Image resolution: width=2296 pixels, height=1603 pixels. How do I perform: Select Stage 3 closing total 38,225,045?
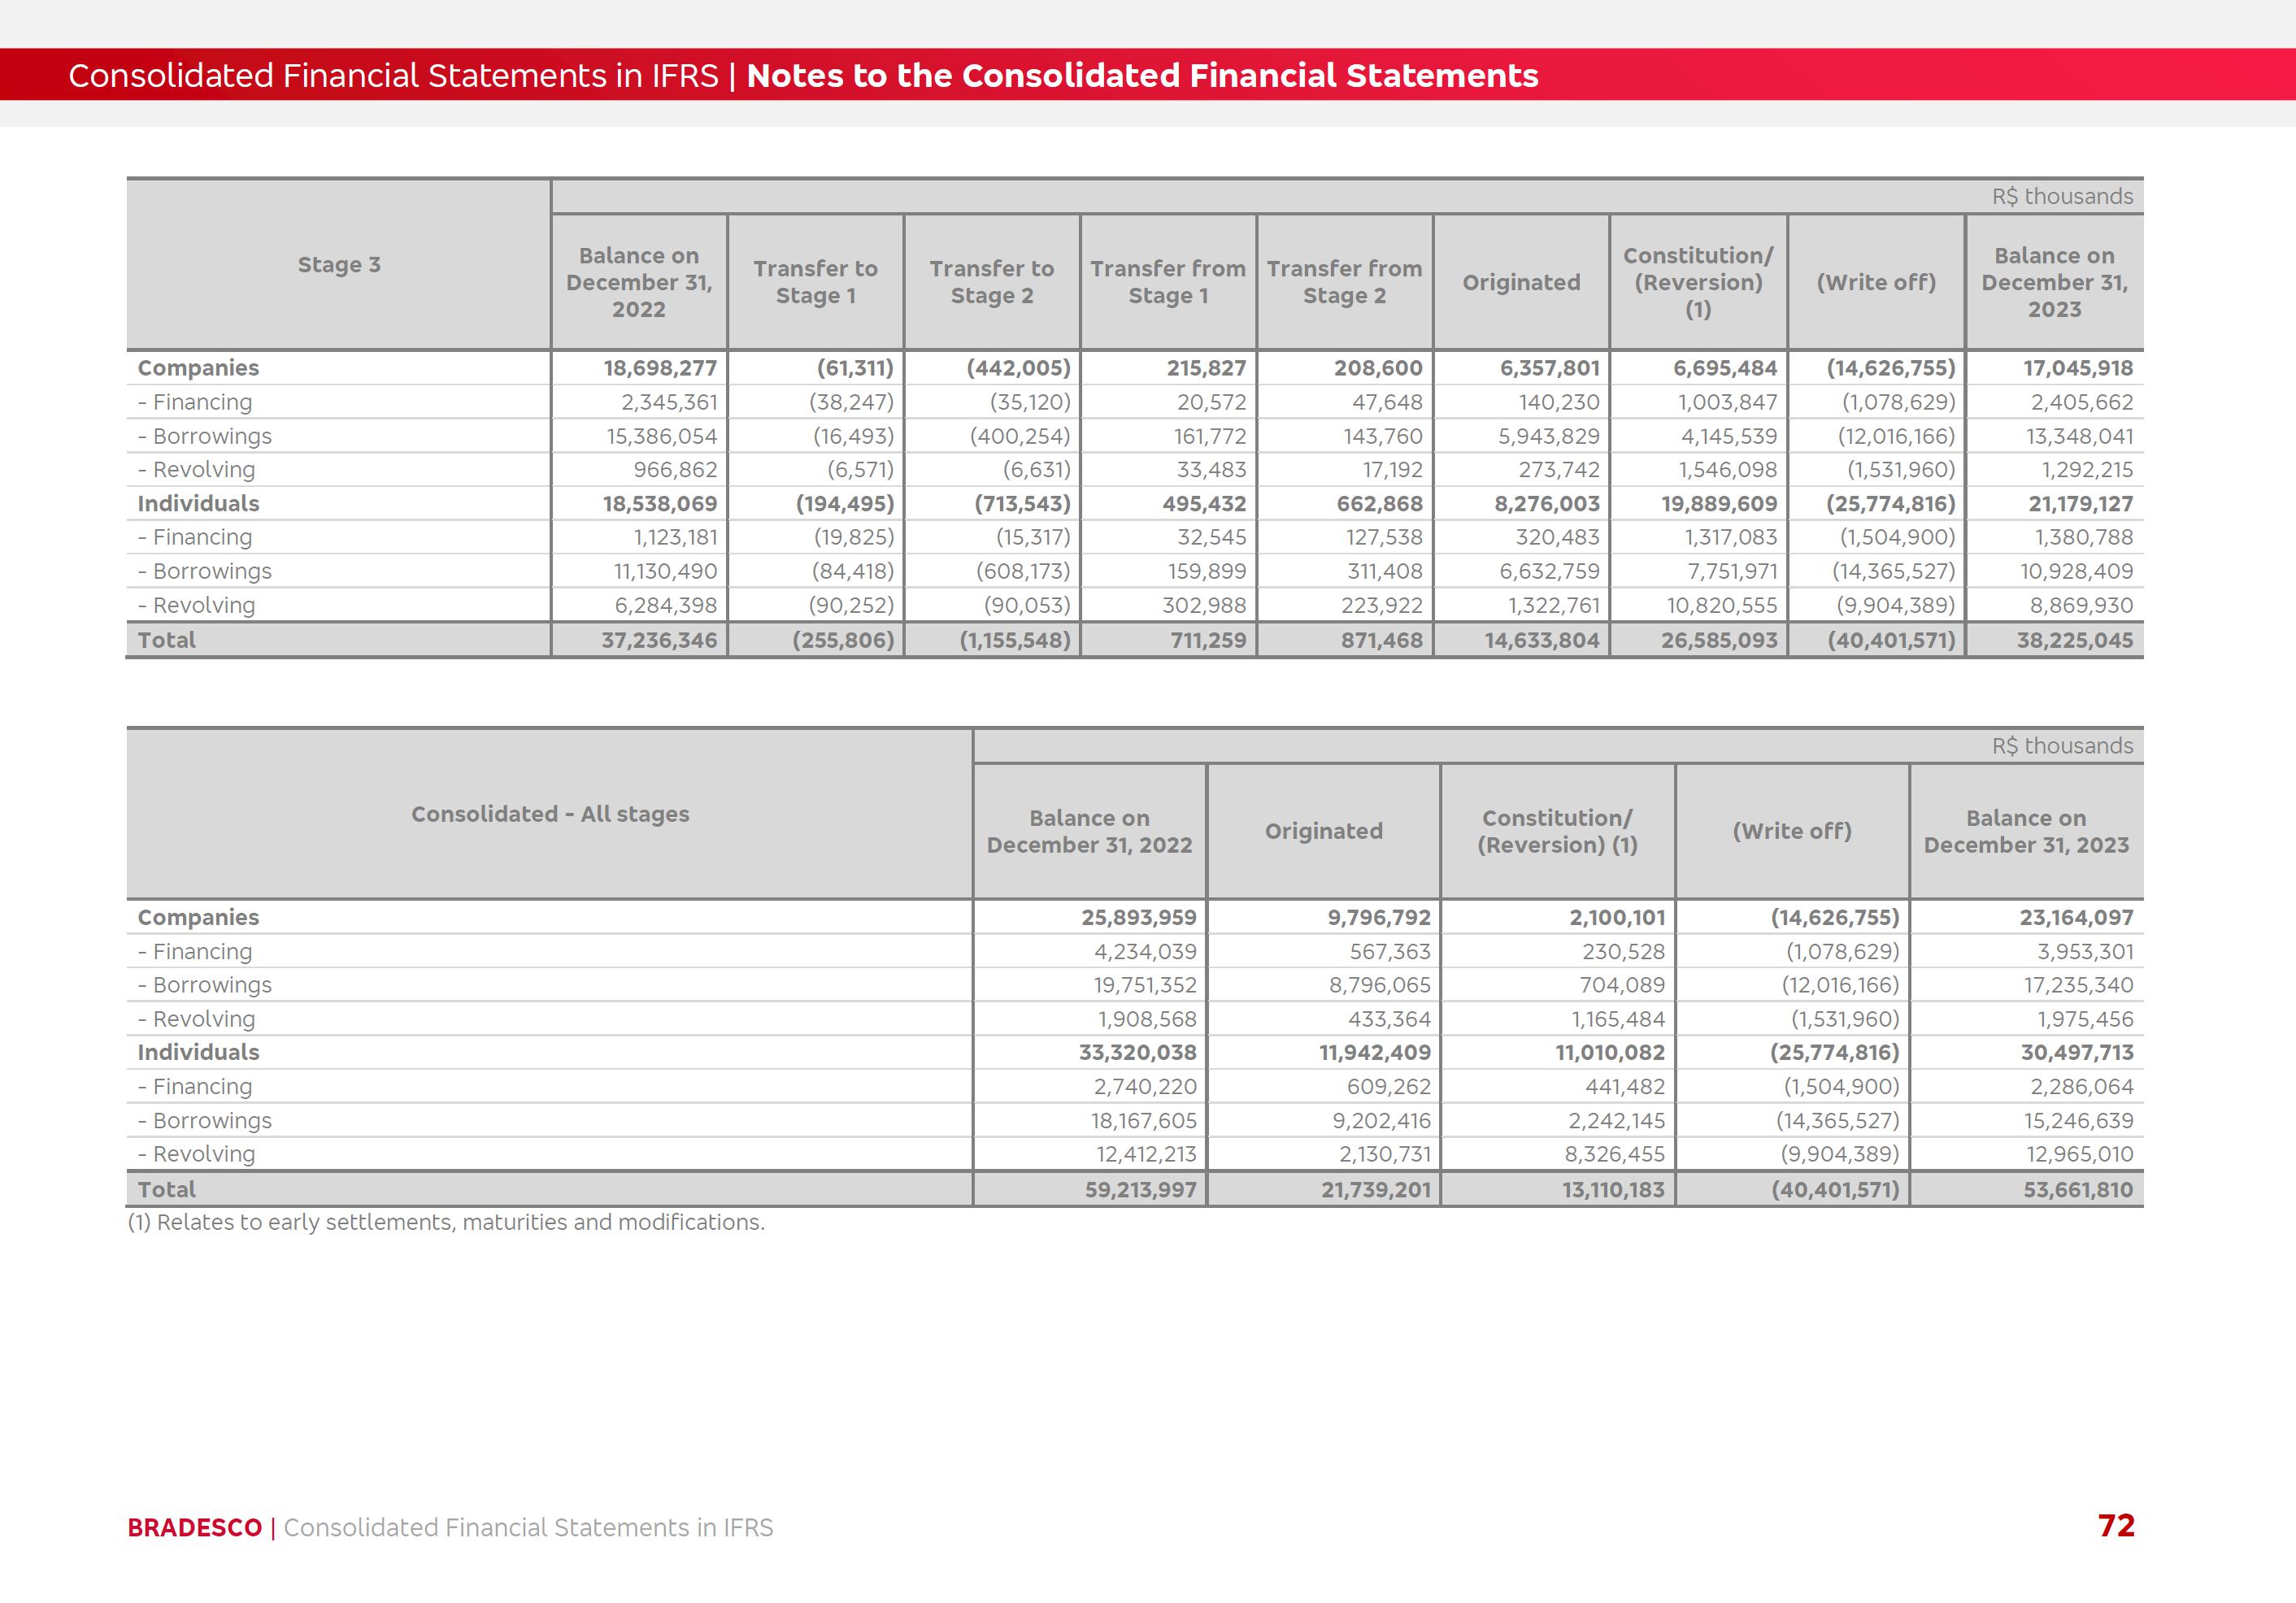(x=2074, y=640)
